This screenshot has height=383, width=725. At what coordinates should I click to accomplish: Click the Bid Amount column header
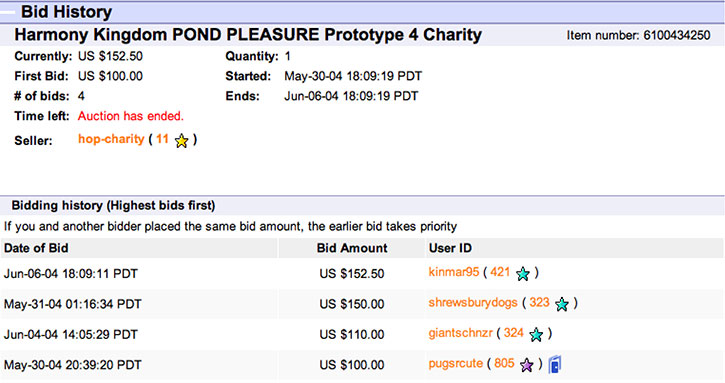(x=352, y=248)
